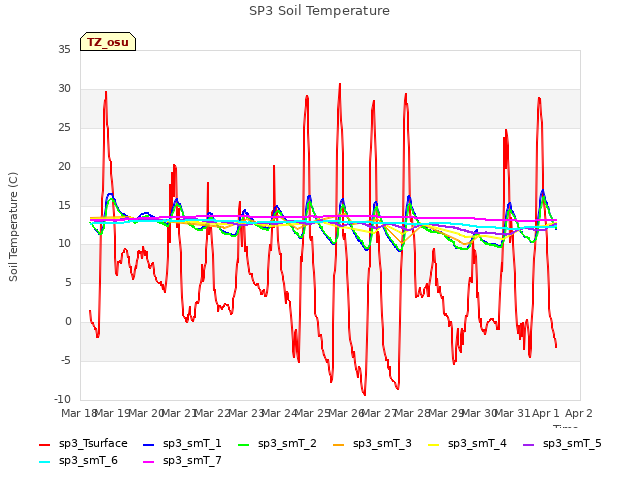Click the Mar 24 x-axis tick label
The width and height of the screenshot is (640, 480).
point(279,413)
